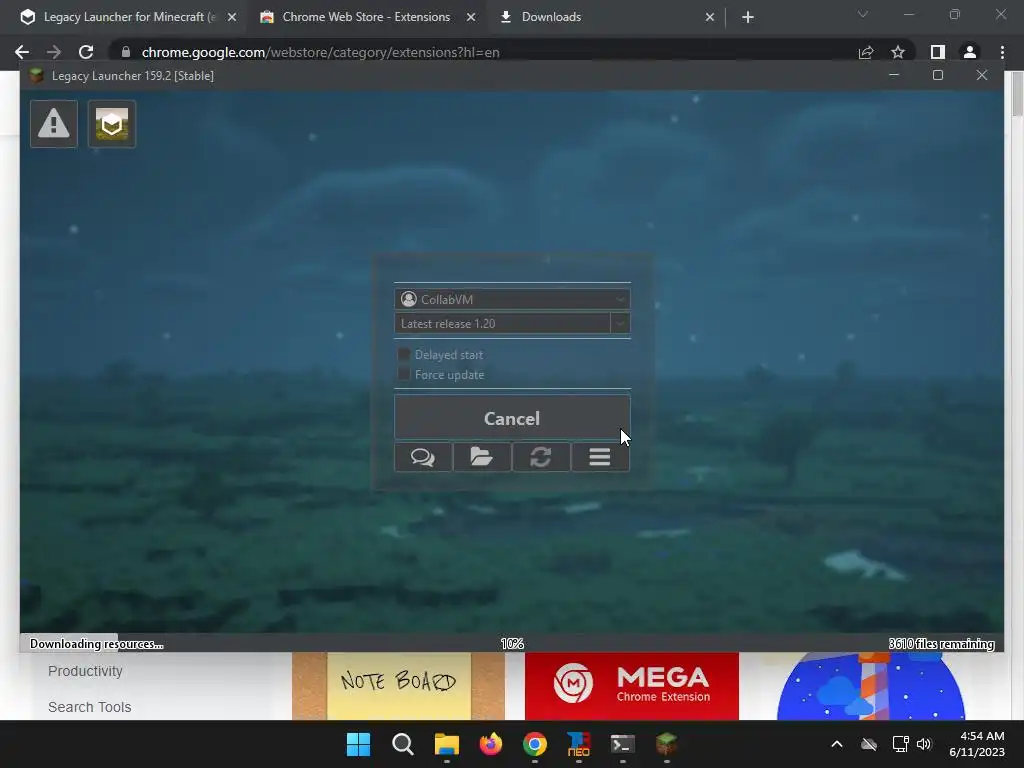Open the hamburger settings menu button
The image size is (1024, 768).
600,457
